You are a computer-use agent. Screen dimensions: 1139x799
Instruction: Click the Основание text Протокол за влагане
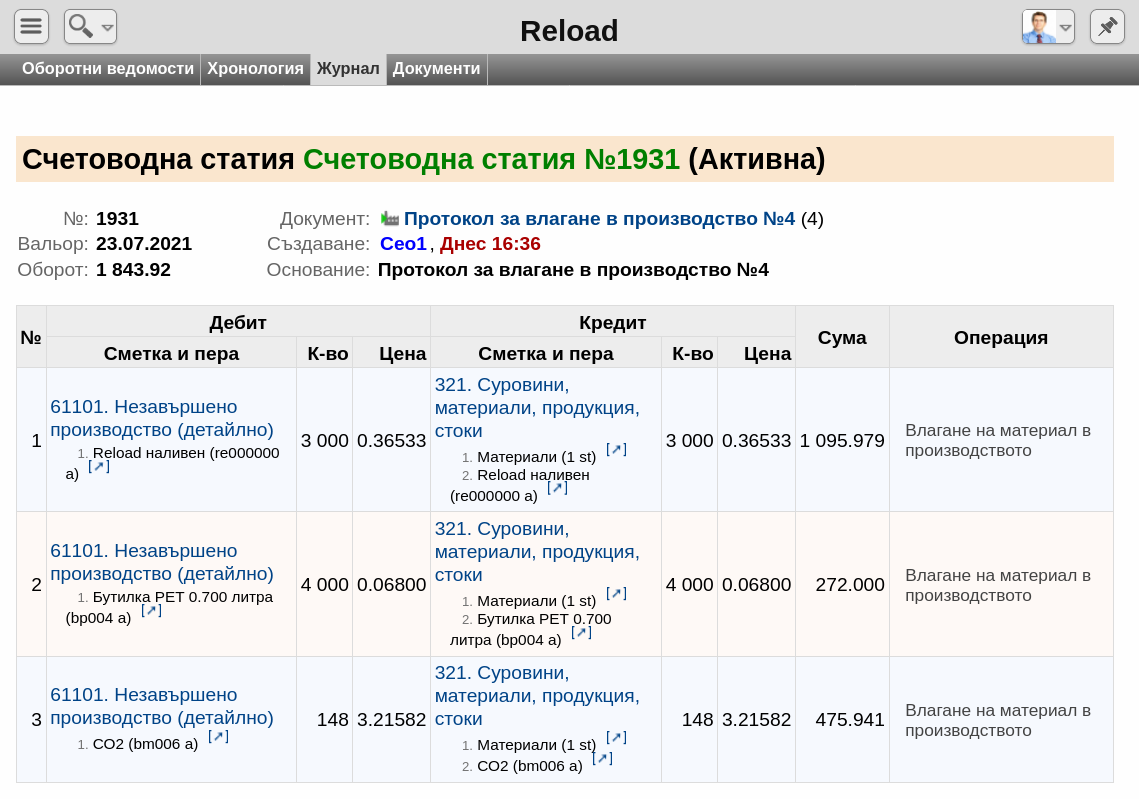[573, 269]
